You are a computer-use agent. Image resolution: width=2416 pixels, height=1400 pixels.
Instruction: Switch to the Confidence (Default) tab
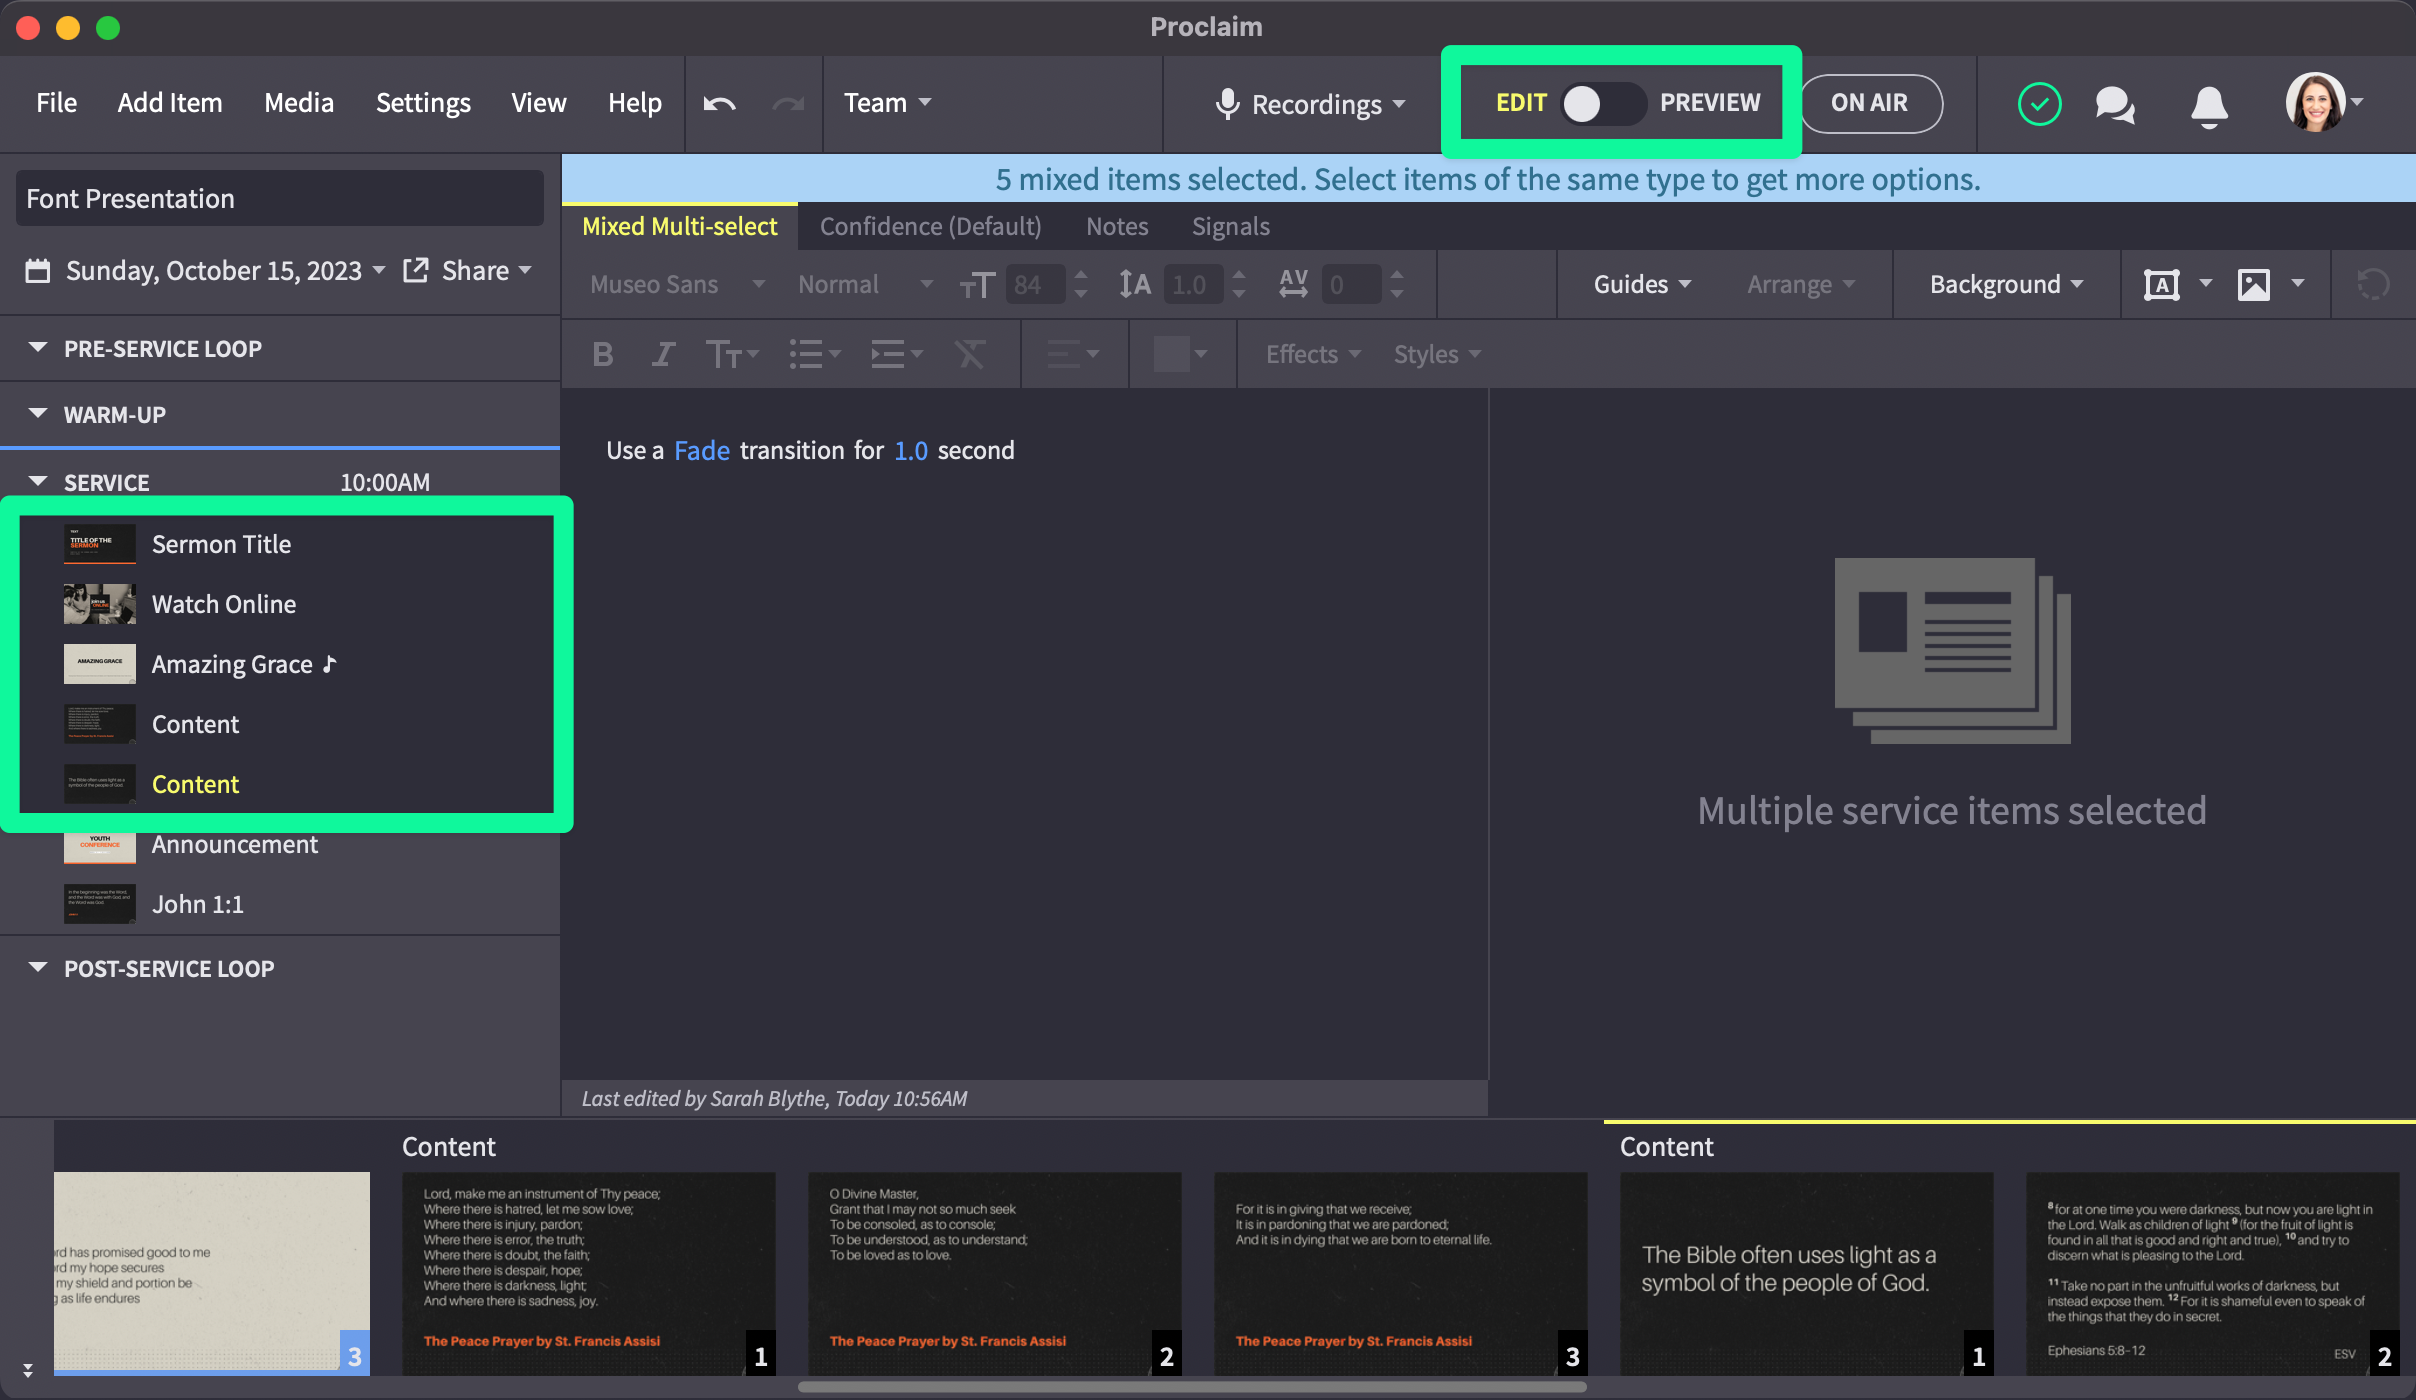930,227
